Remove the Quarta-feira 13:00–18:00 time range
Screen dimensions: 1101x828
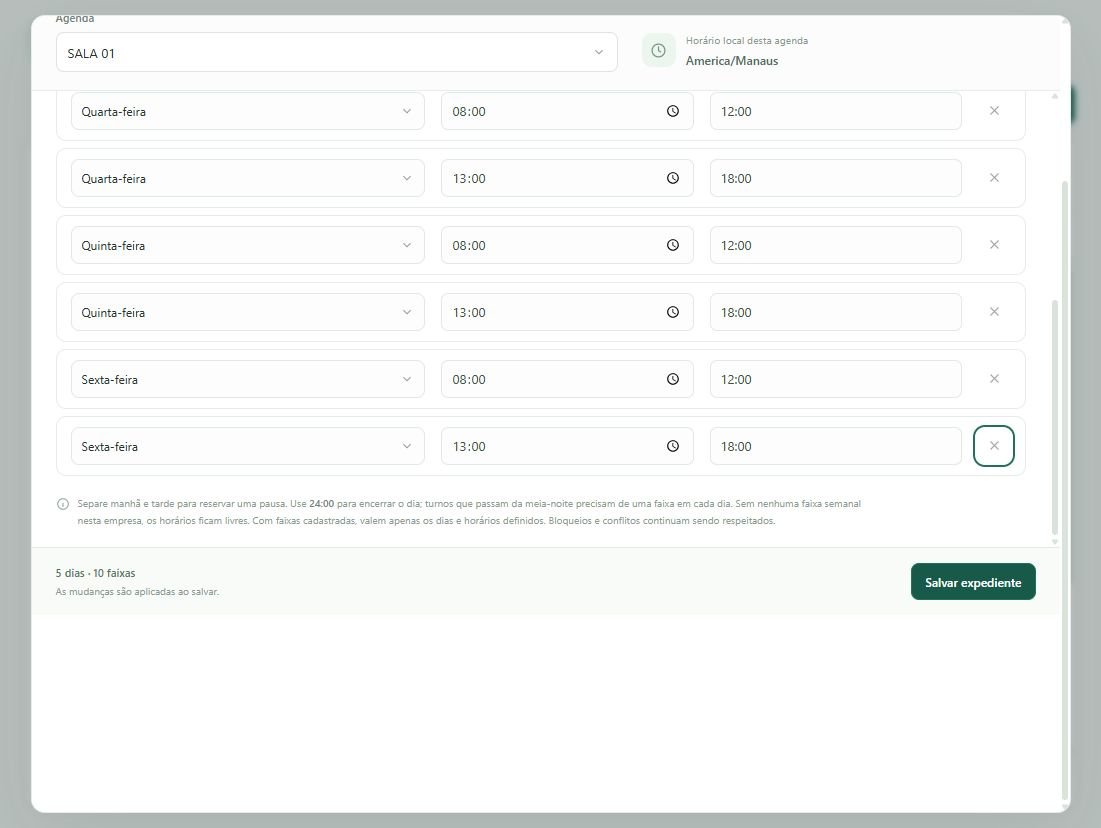click(x=994, y=178)
